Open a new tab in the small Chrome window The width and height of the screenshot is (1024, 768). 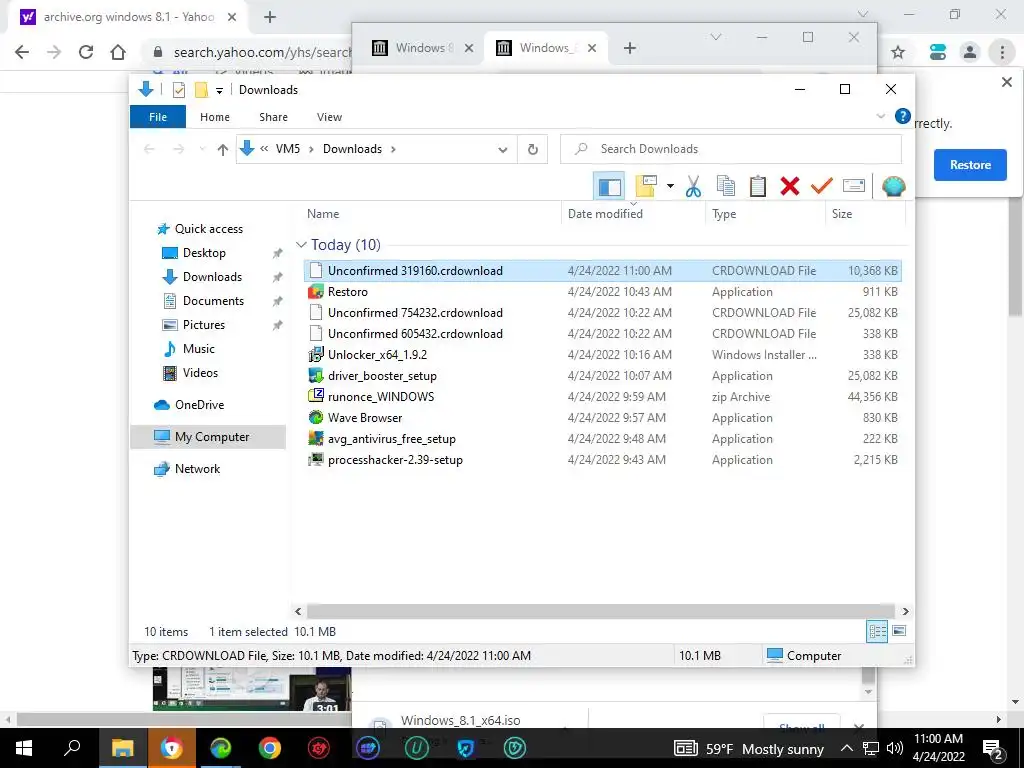pyautogui.click(x=630, y=48)
